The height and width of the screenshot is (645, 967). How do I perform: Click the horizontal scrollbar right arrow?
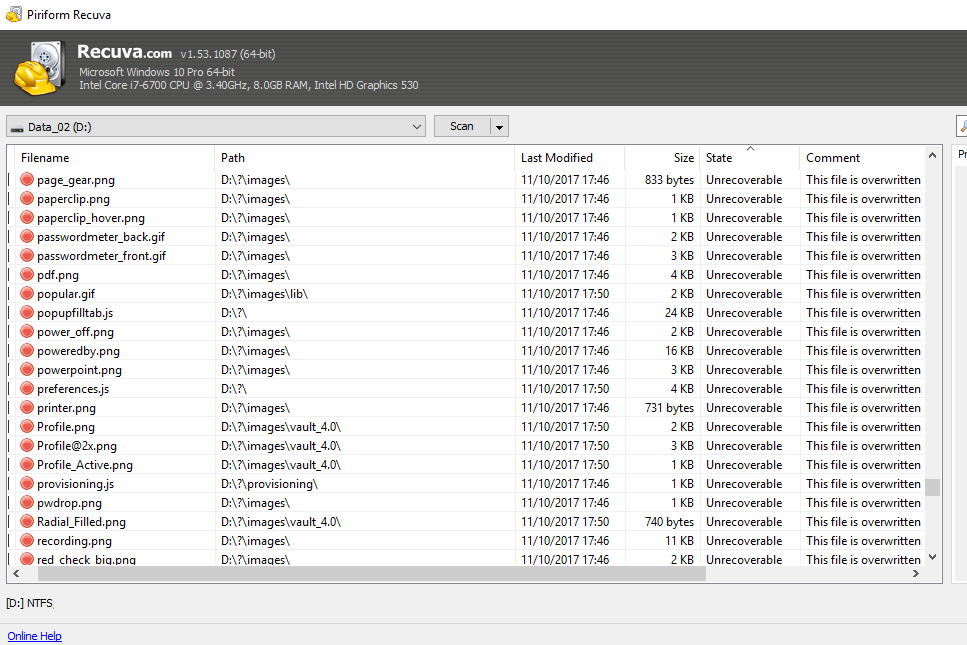coord(916,575)
